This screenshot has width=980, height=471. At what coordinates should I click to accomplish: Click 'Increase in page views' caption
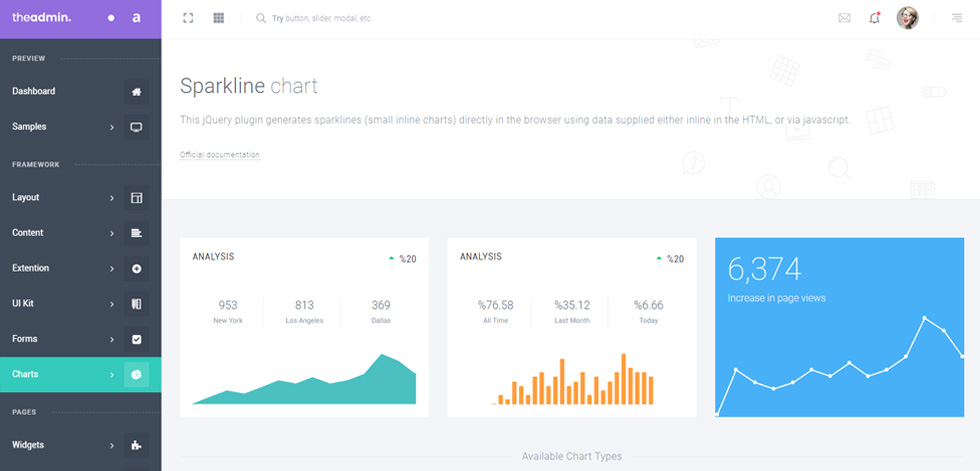tap(776, 298)
